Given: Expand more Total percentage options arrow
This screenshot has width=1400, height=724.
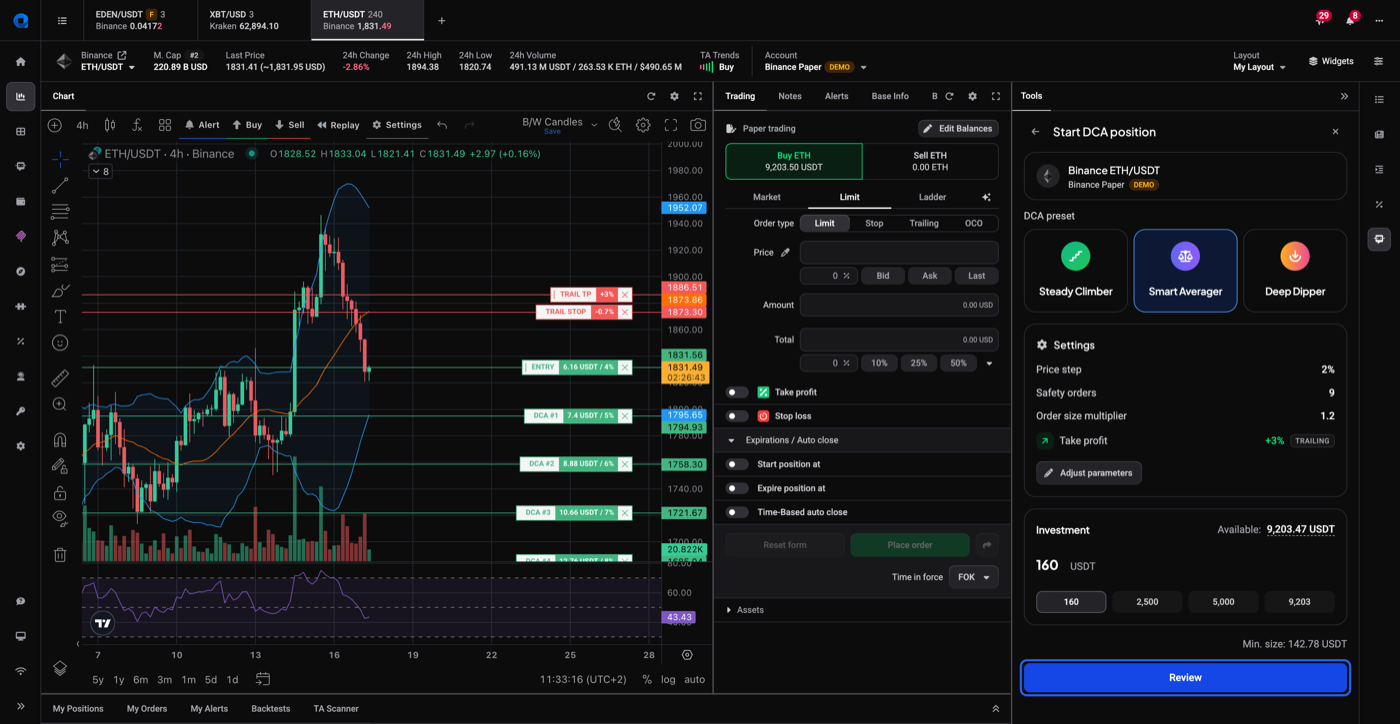Looking at the screenshot, I should [x=989, y=363].
